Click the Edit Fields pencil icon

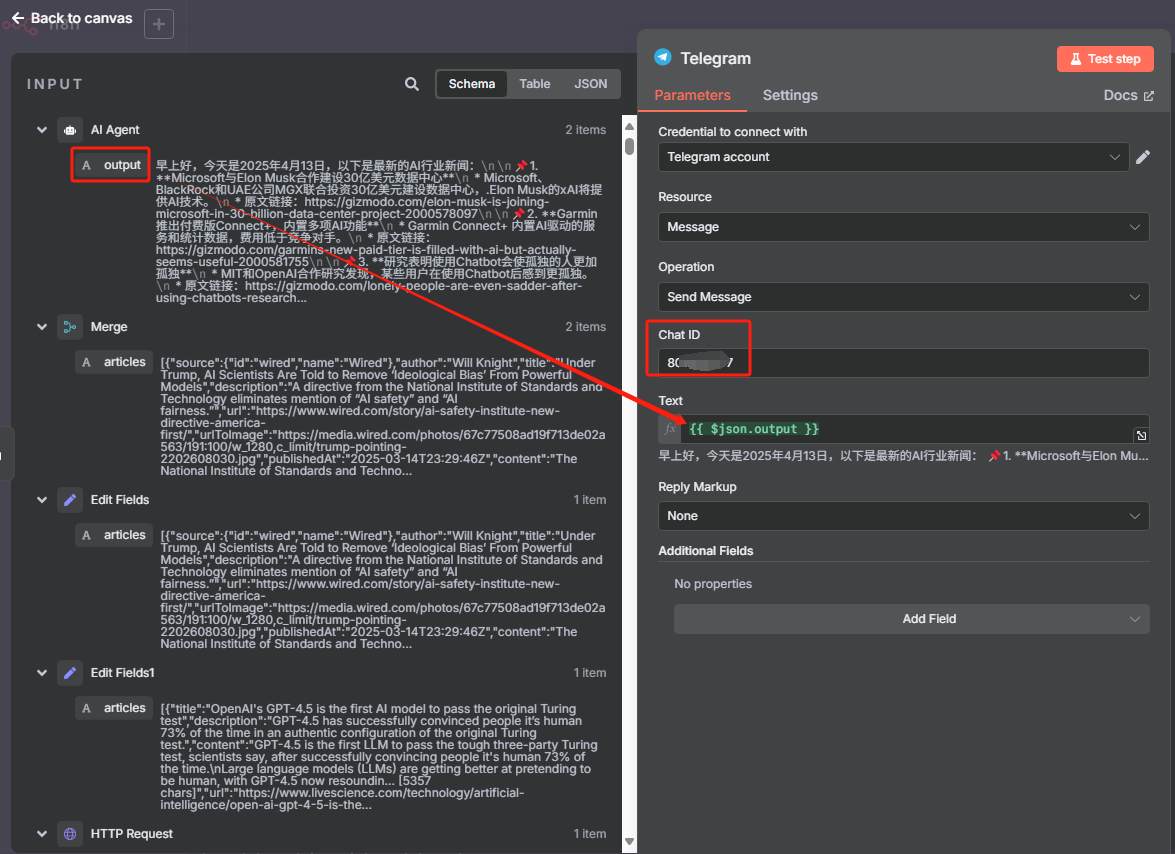pos(70,500)
